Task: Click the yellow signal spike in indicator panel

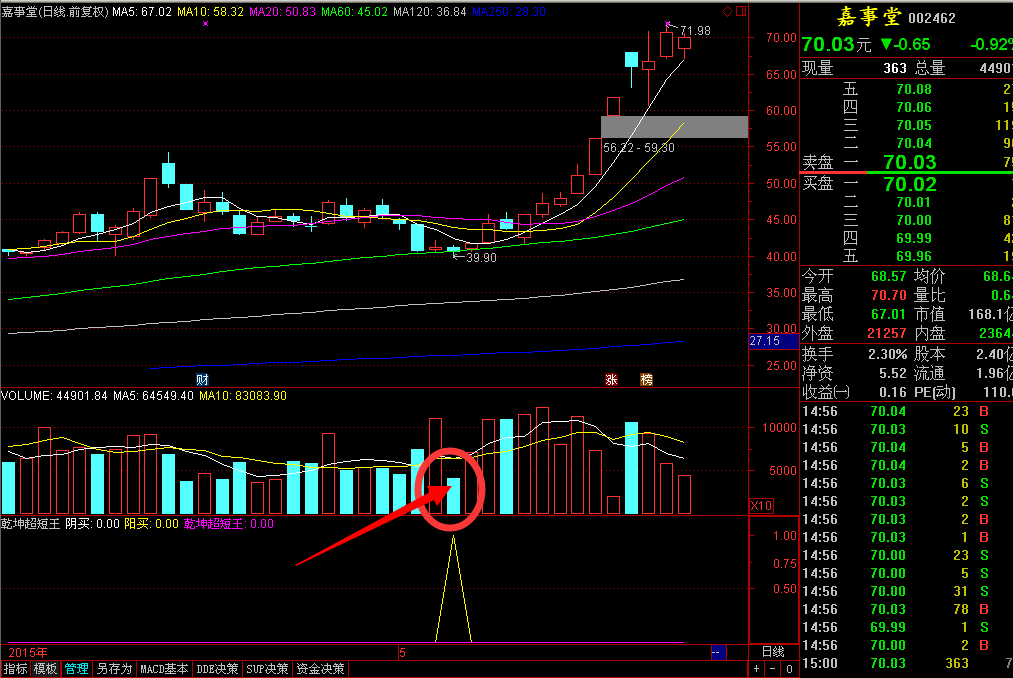Action: [x=454, y=588]
